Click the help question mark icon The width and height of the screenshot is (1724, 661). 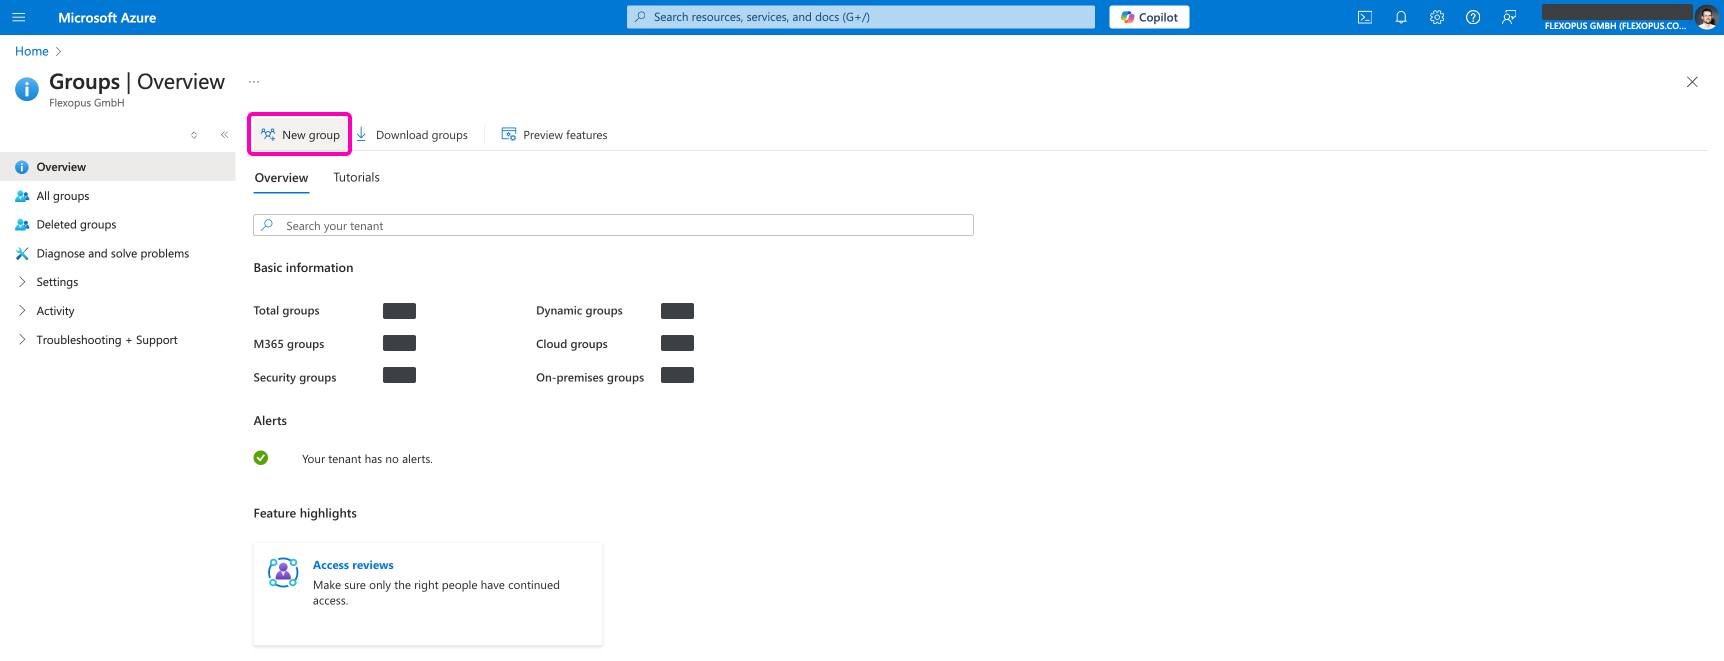(1473, 17)
